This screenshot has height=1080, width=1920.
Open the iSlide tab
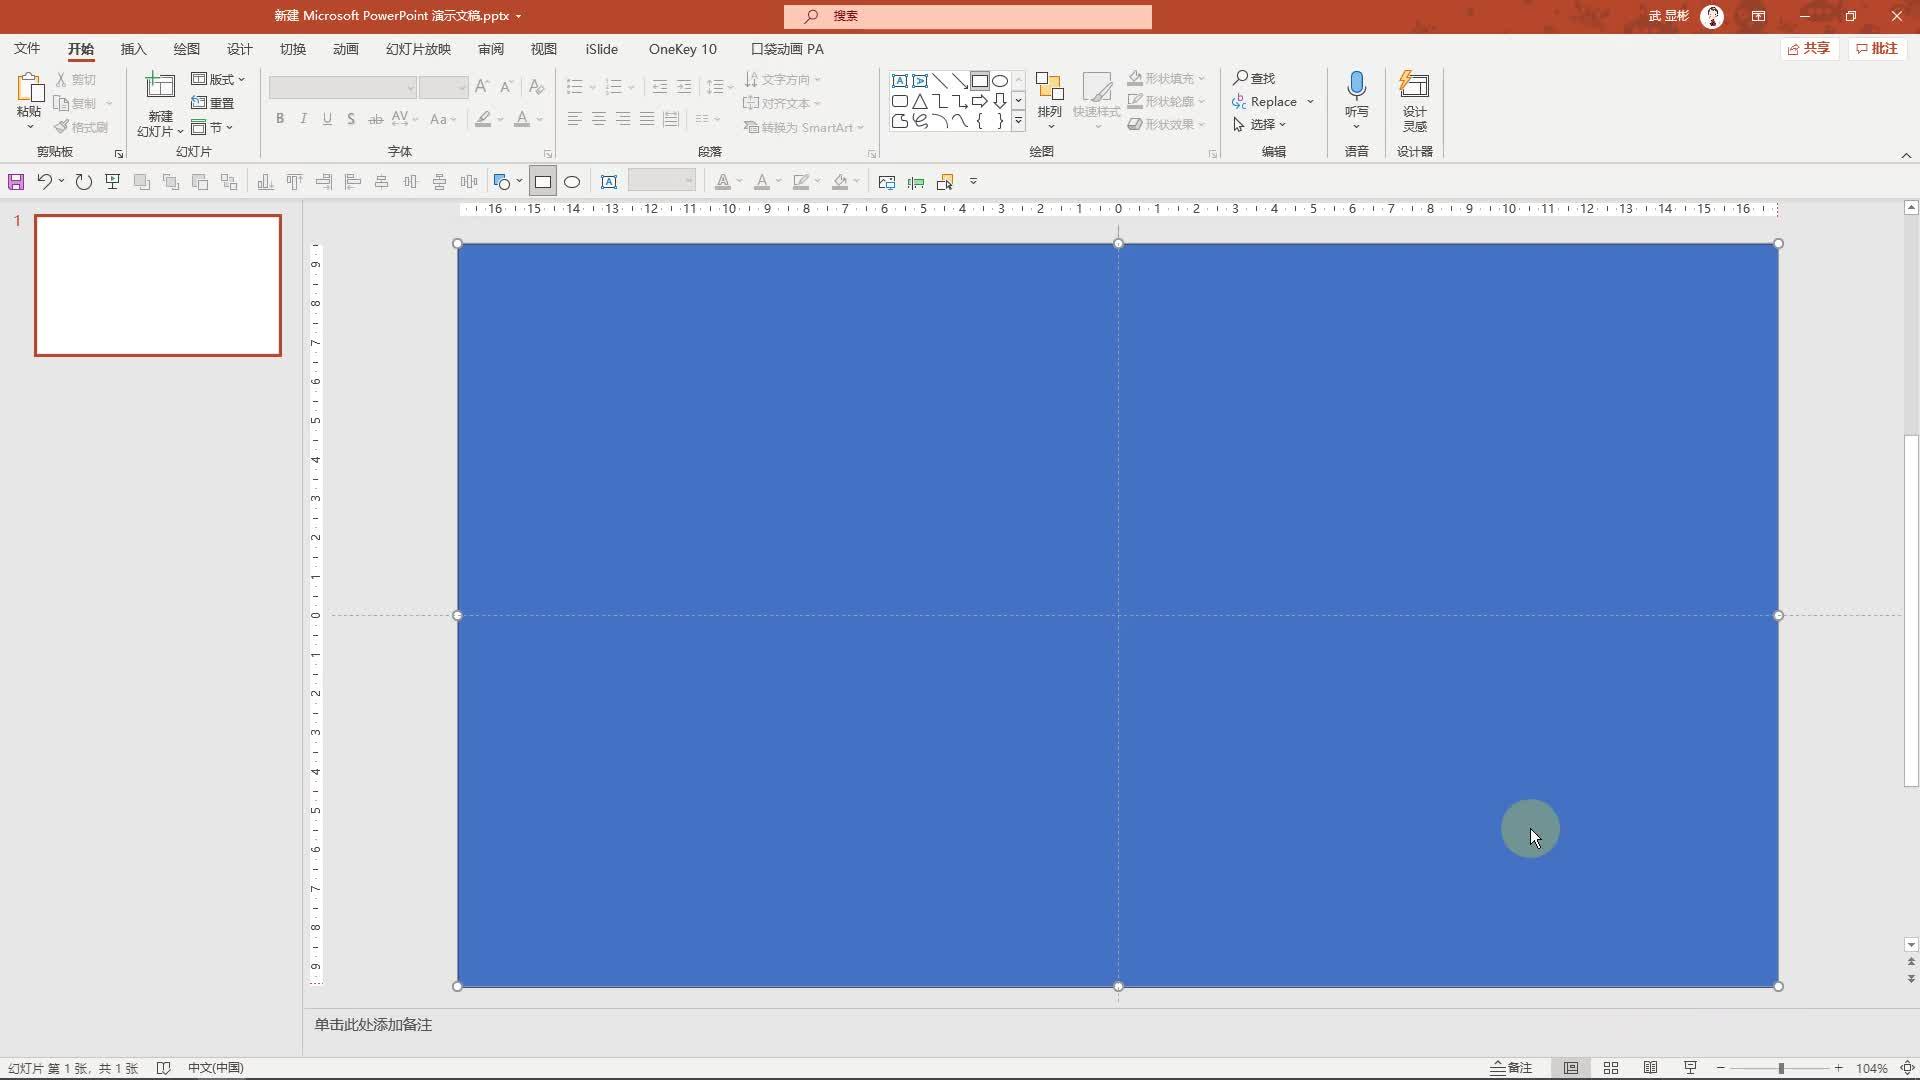coord(602,49)
